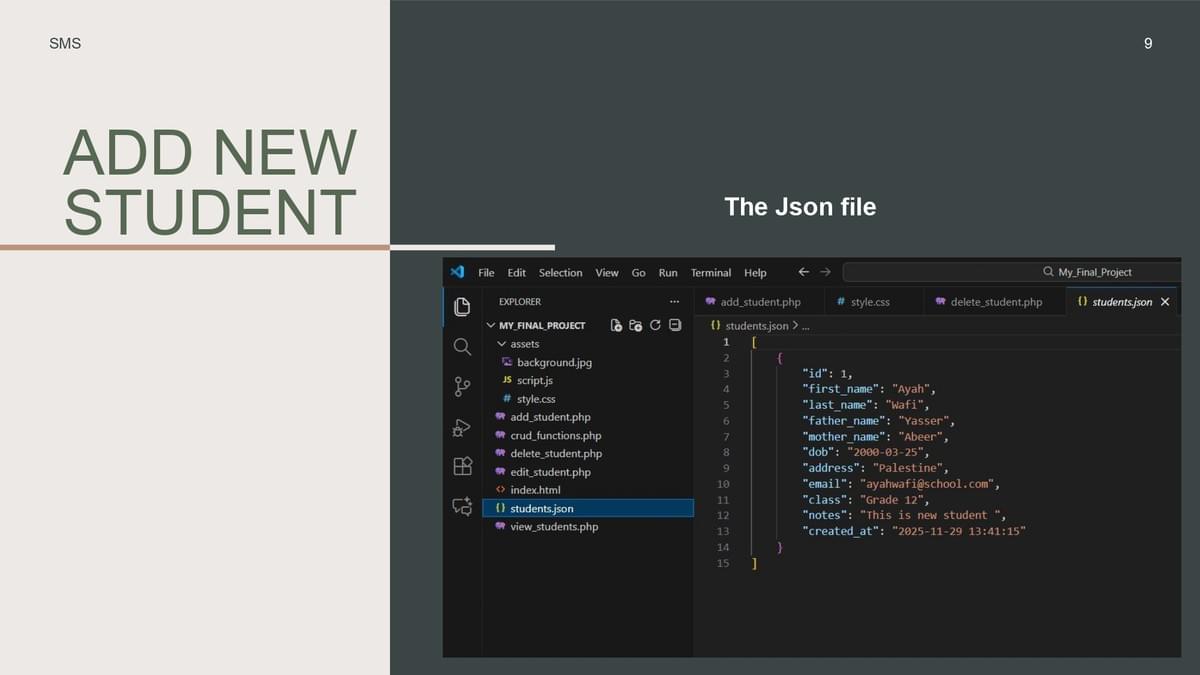
Task: Close the students.json editor tab
Action: click(1164, 301)
